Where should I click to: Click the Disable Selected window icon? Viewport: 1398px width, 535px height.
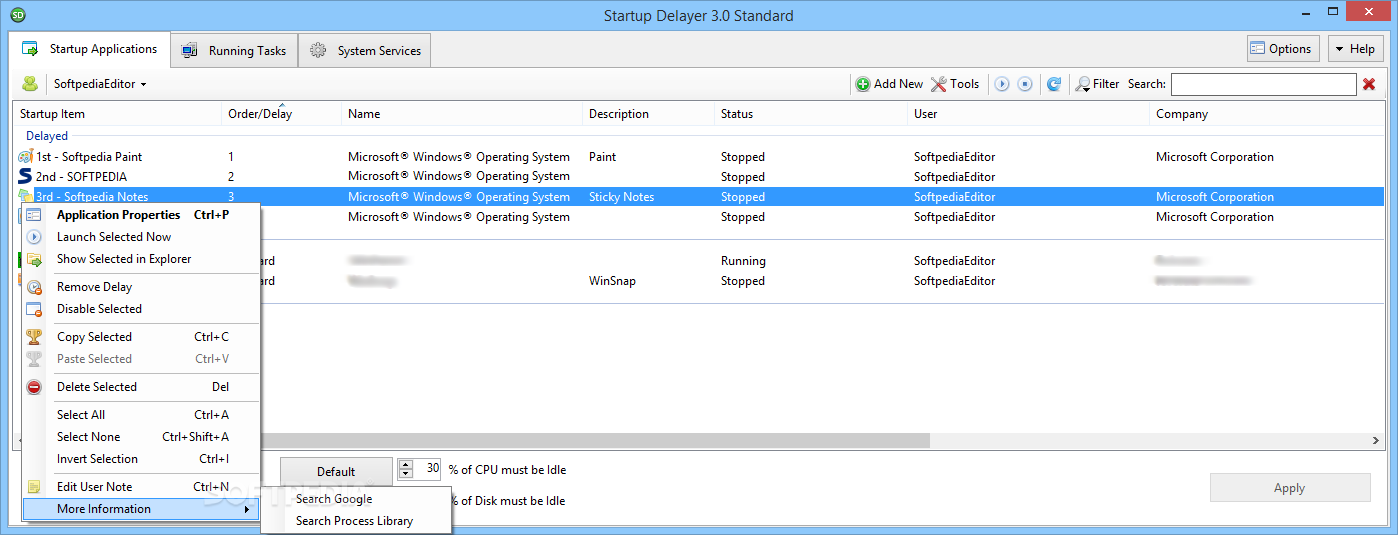tap(34, 309)
